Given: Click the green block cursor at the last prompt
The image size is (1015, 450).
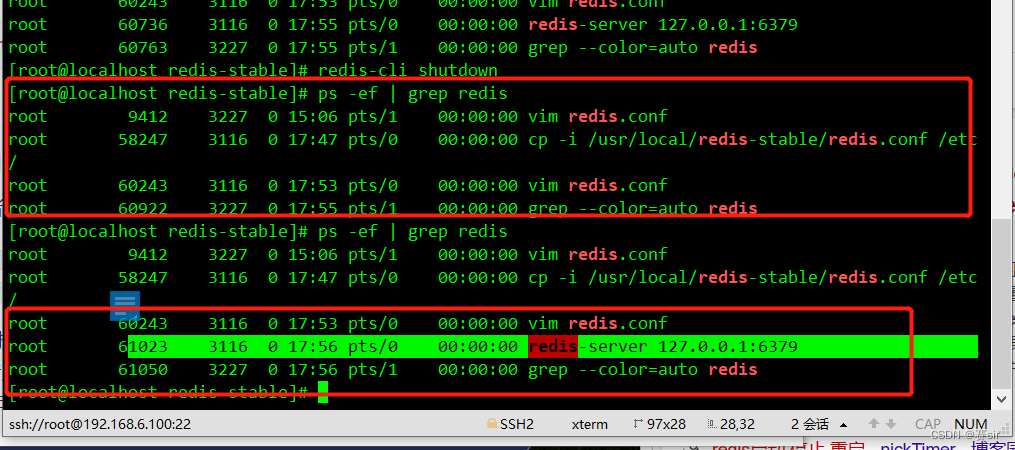Looking at the screenshot, I should (x=323, y=392).
